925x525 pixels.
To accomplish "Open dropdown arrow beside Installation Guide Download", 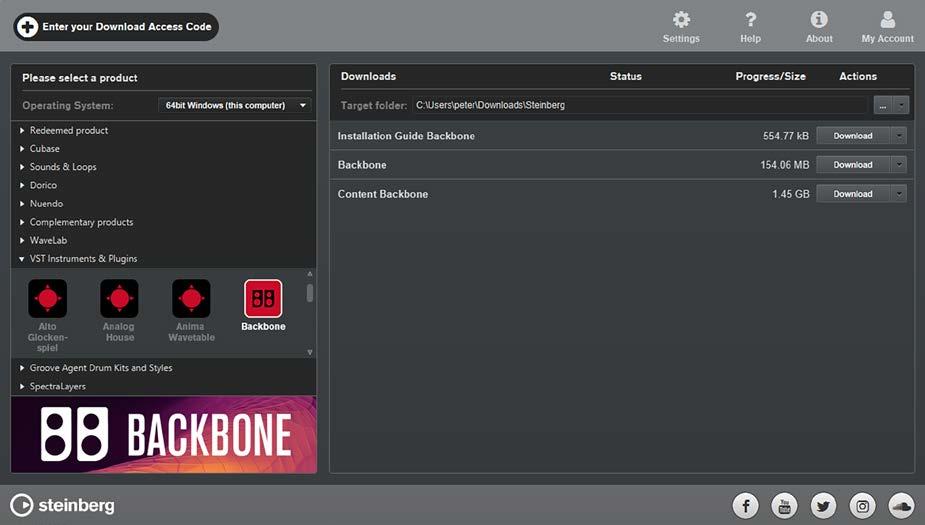I will pos(898,136).
